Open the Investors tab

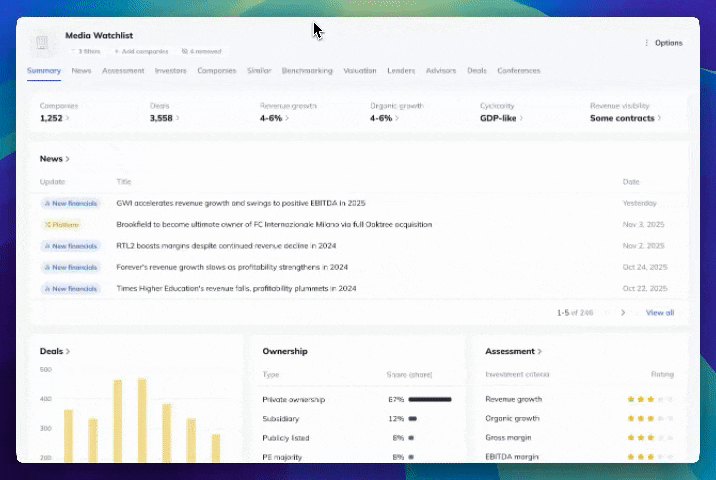pyautogui.click(x=170, y=71)
